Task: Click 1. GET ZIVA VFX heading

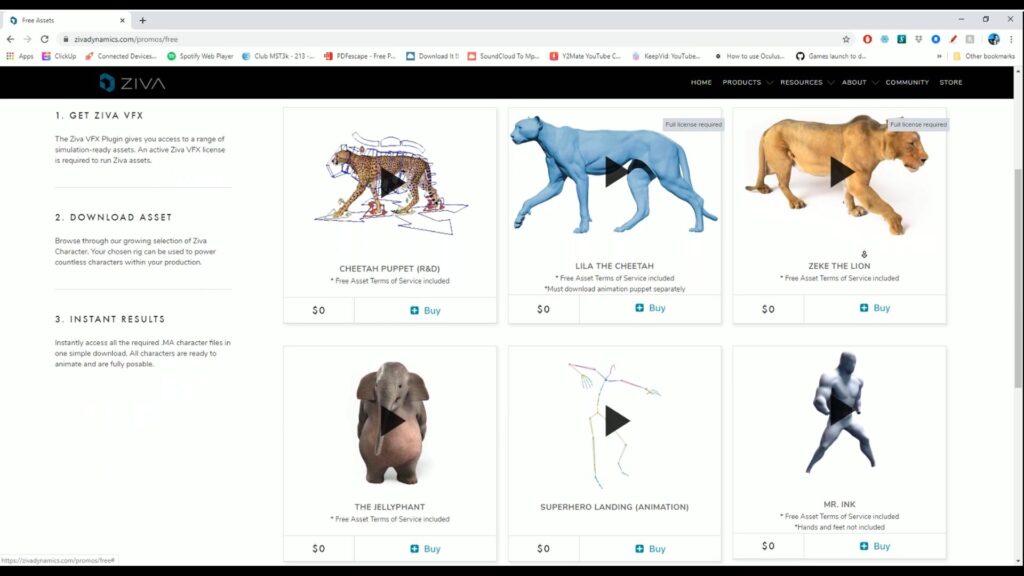Action: pos(99,116)
